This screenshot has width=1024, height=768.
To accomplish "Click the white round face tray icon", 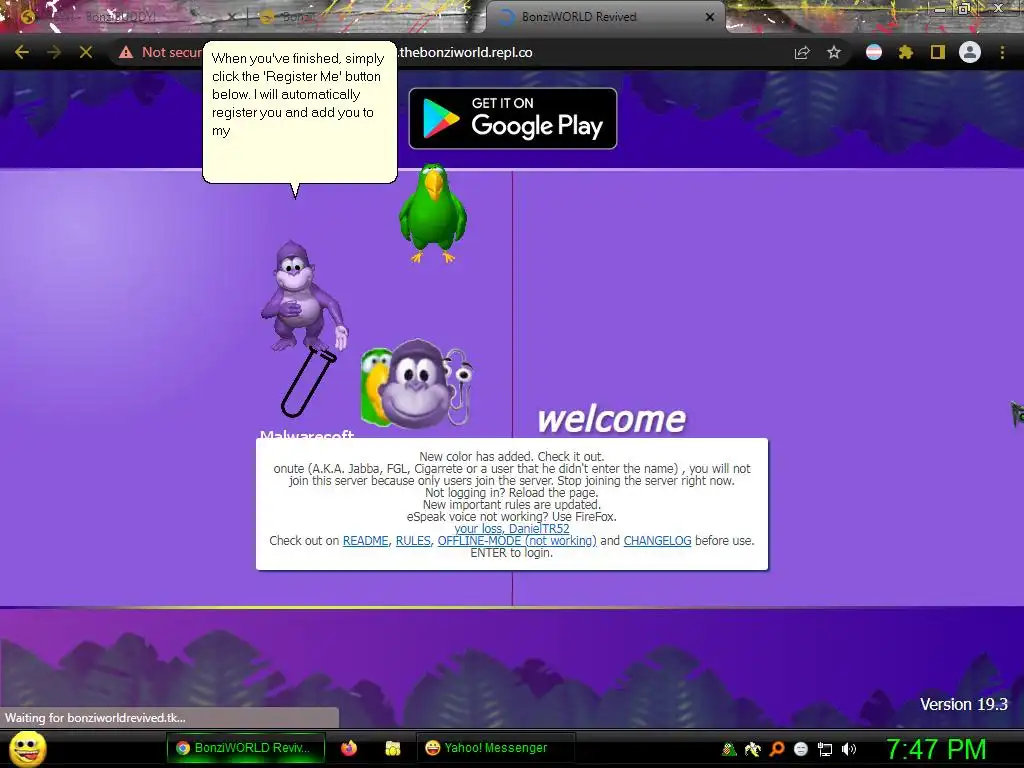I will coord(801,749).
